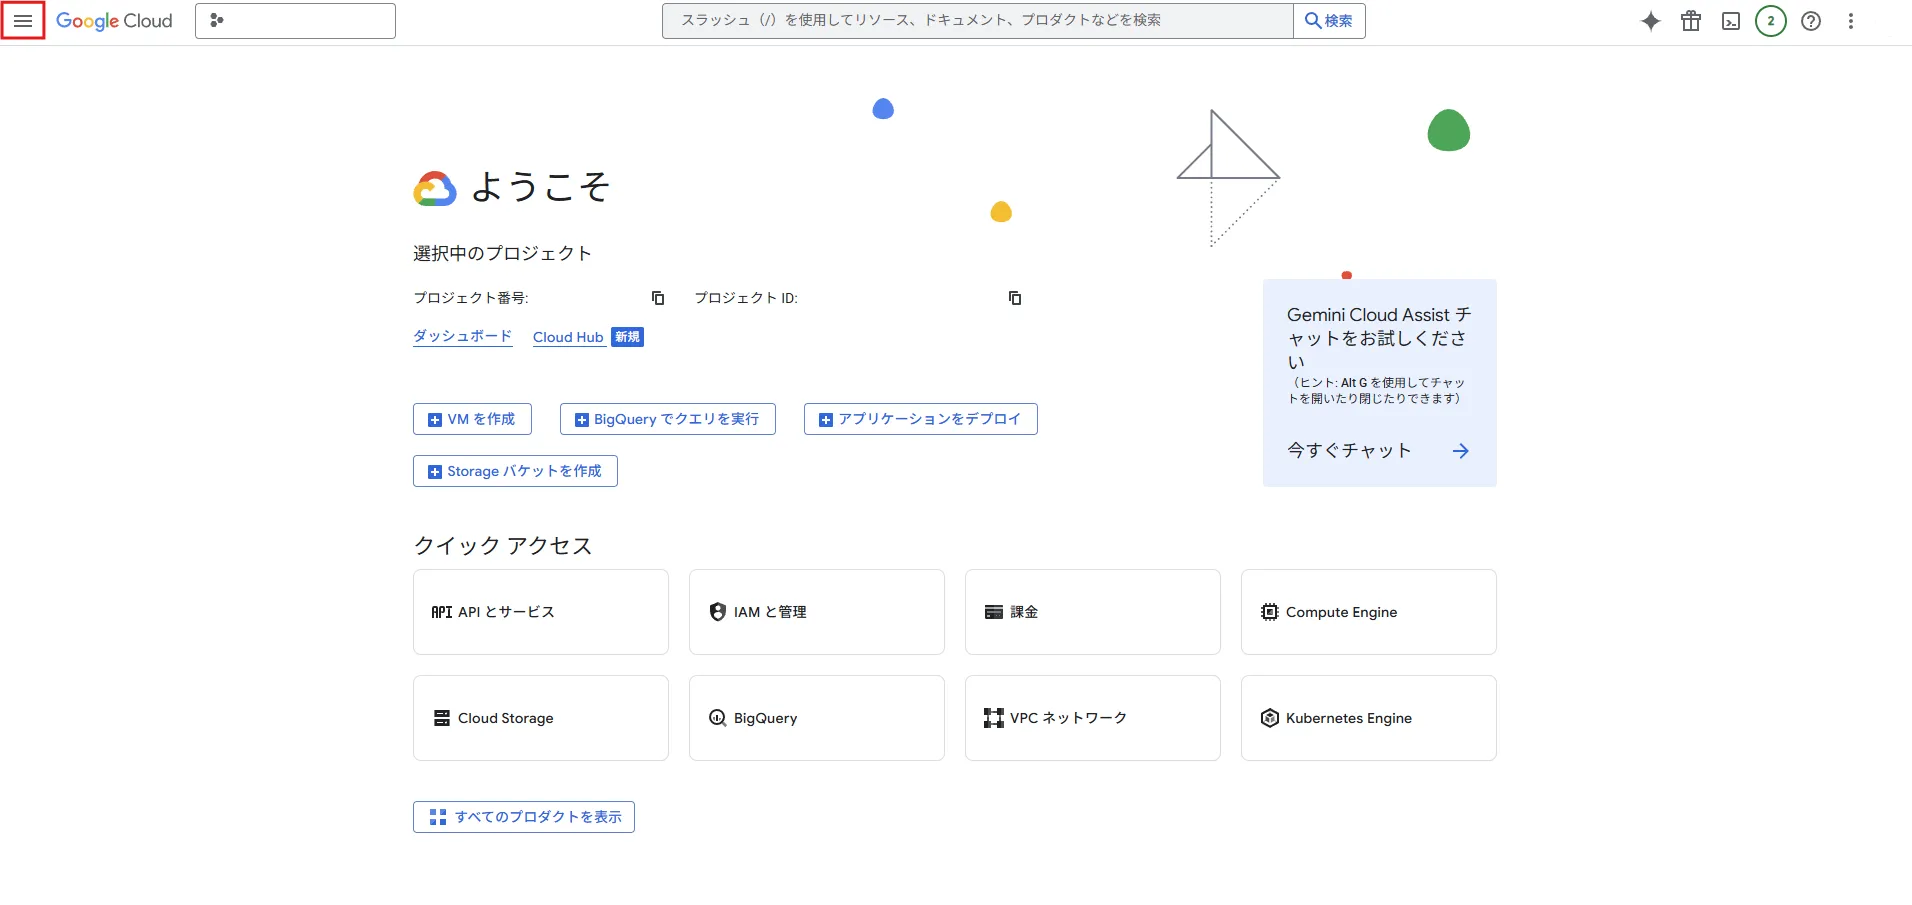This screenshot has height=905, width=1912.
Task: Open the Cloud Storage card
Action: coord(541,718)
